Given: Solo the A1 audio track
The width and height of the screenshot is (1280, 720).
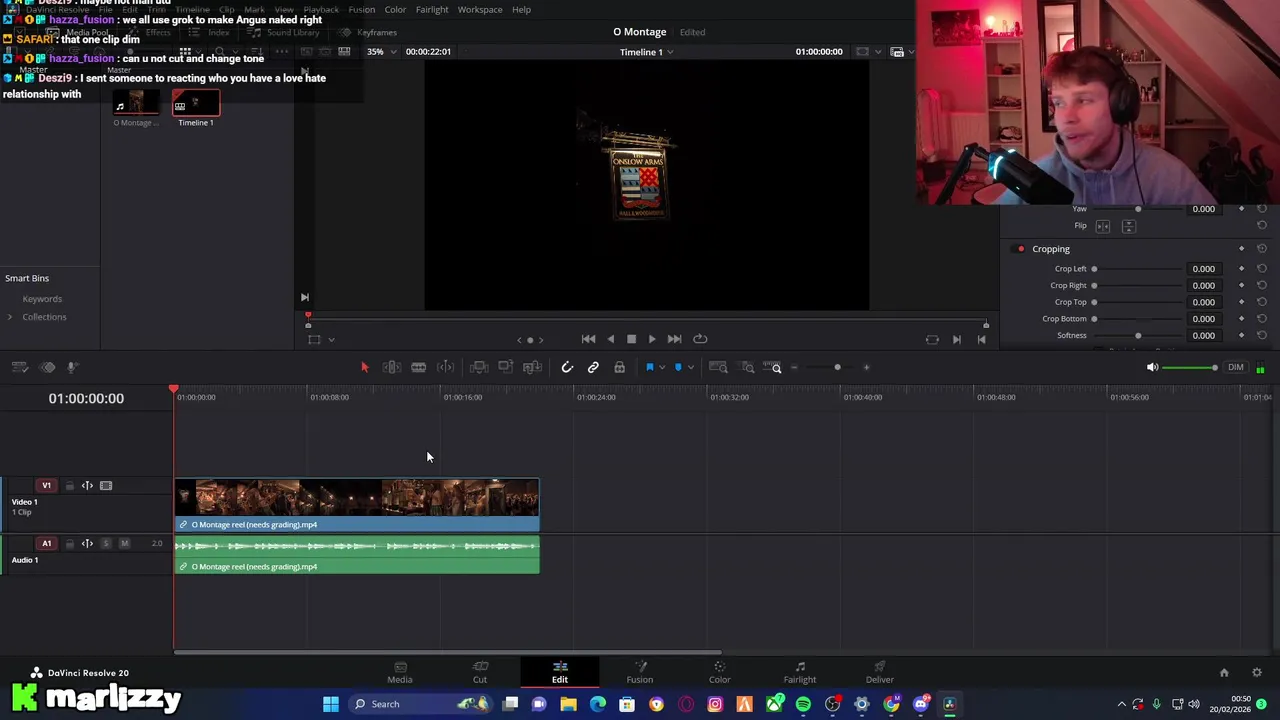Looking at the screenshot, I should click(106, 543).
